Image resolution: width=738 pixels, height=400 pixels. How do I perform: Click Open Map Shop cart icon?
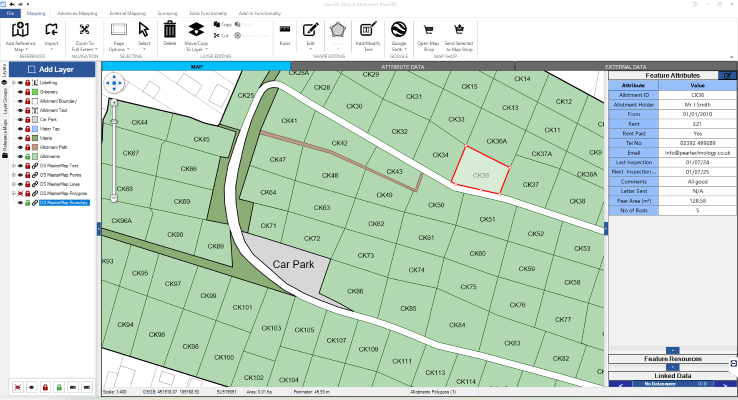(428, 30)
